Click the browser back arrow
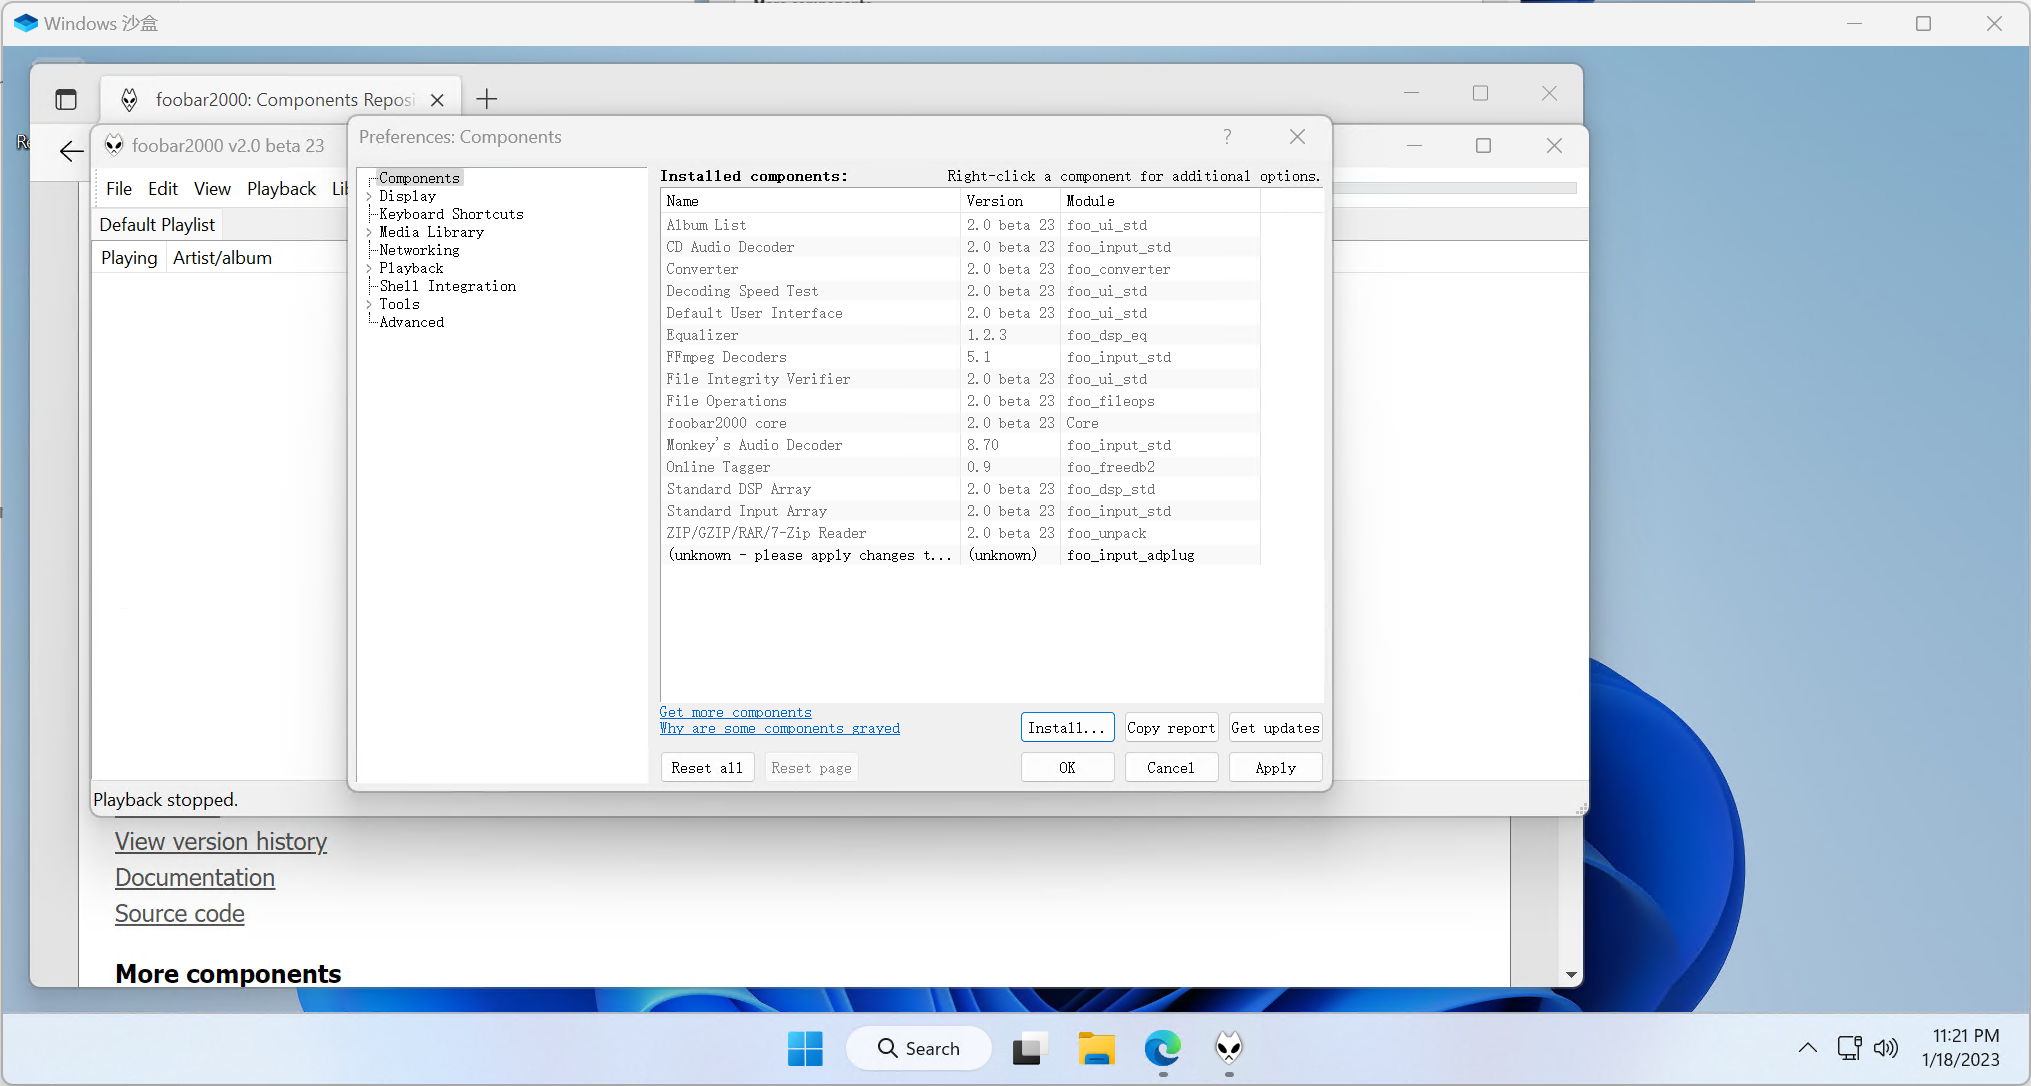 [x=71, y=151]
